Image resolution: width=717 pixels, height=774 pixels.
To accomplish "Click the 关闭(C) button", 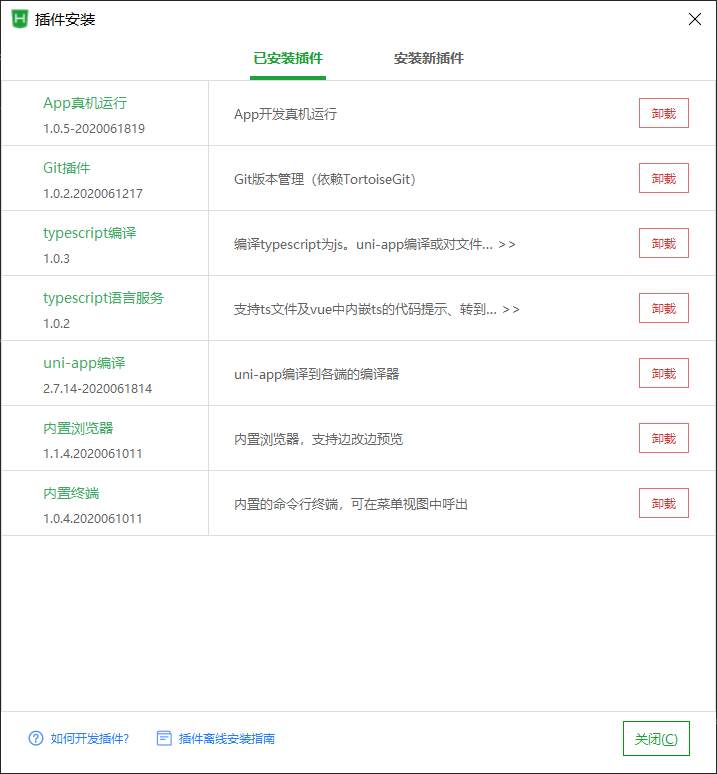I will [656, 739].
